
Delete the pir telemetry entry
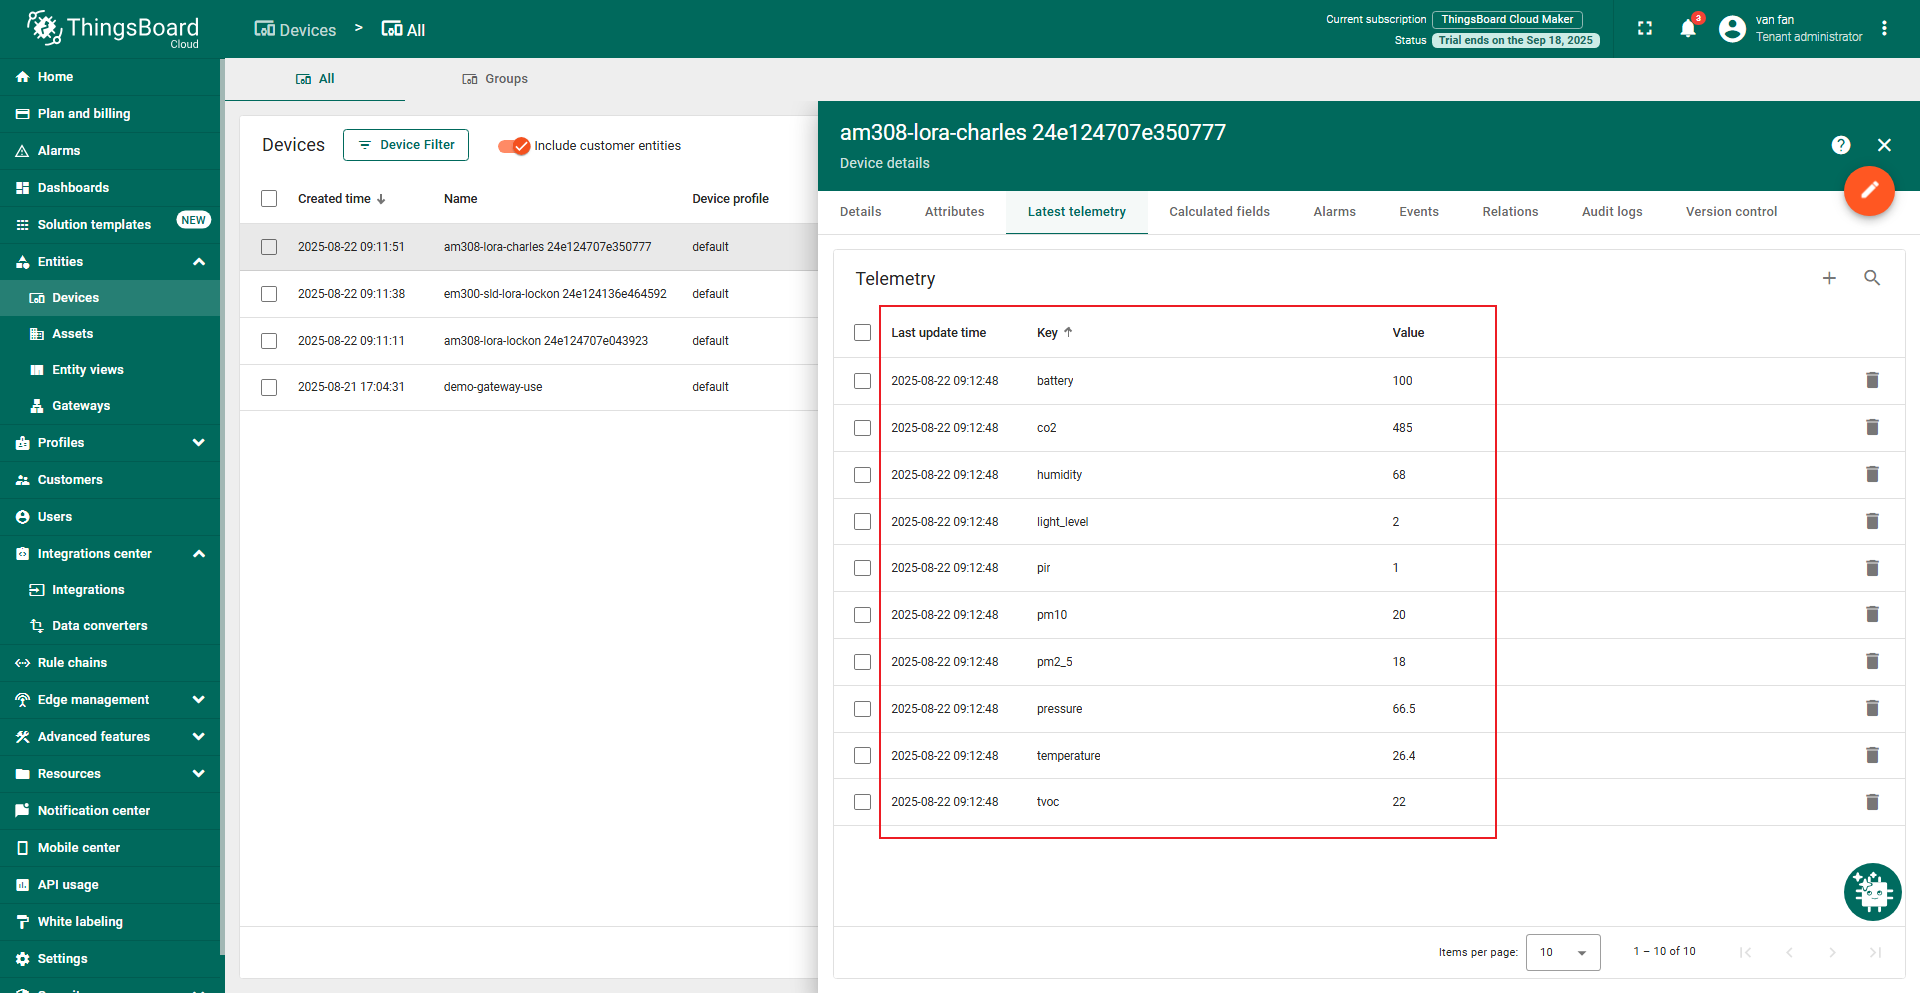pyautogui.click(x=1872, y=568)
